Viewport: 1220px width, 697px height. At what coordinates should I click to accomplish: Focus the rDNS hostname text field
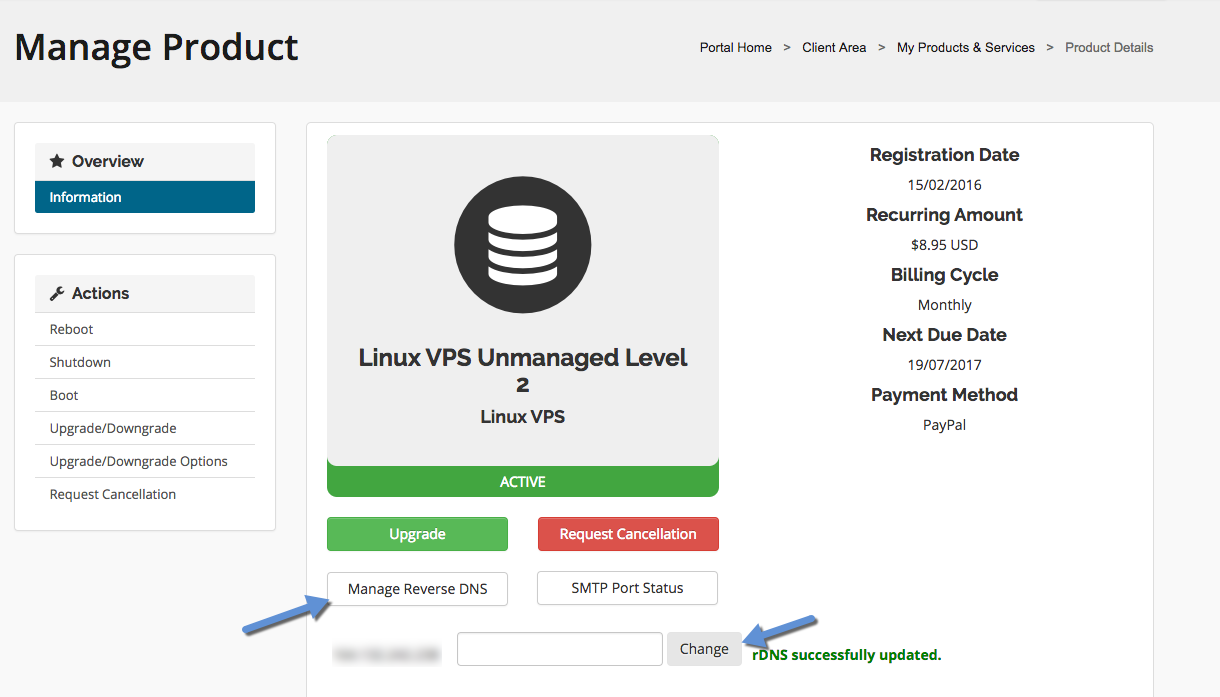pos(559,649)
